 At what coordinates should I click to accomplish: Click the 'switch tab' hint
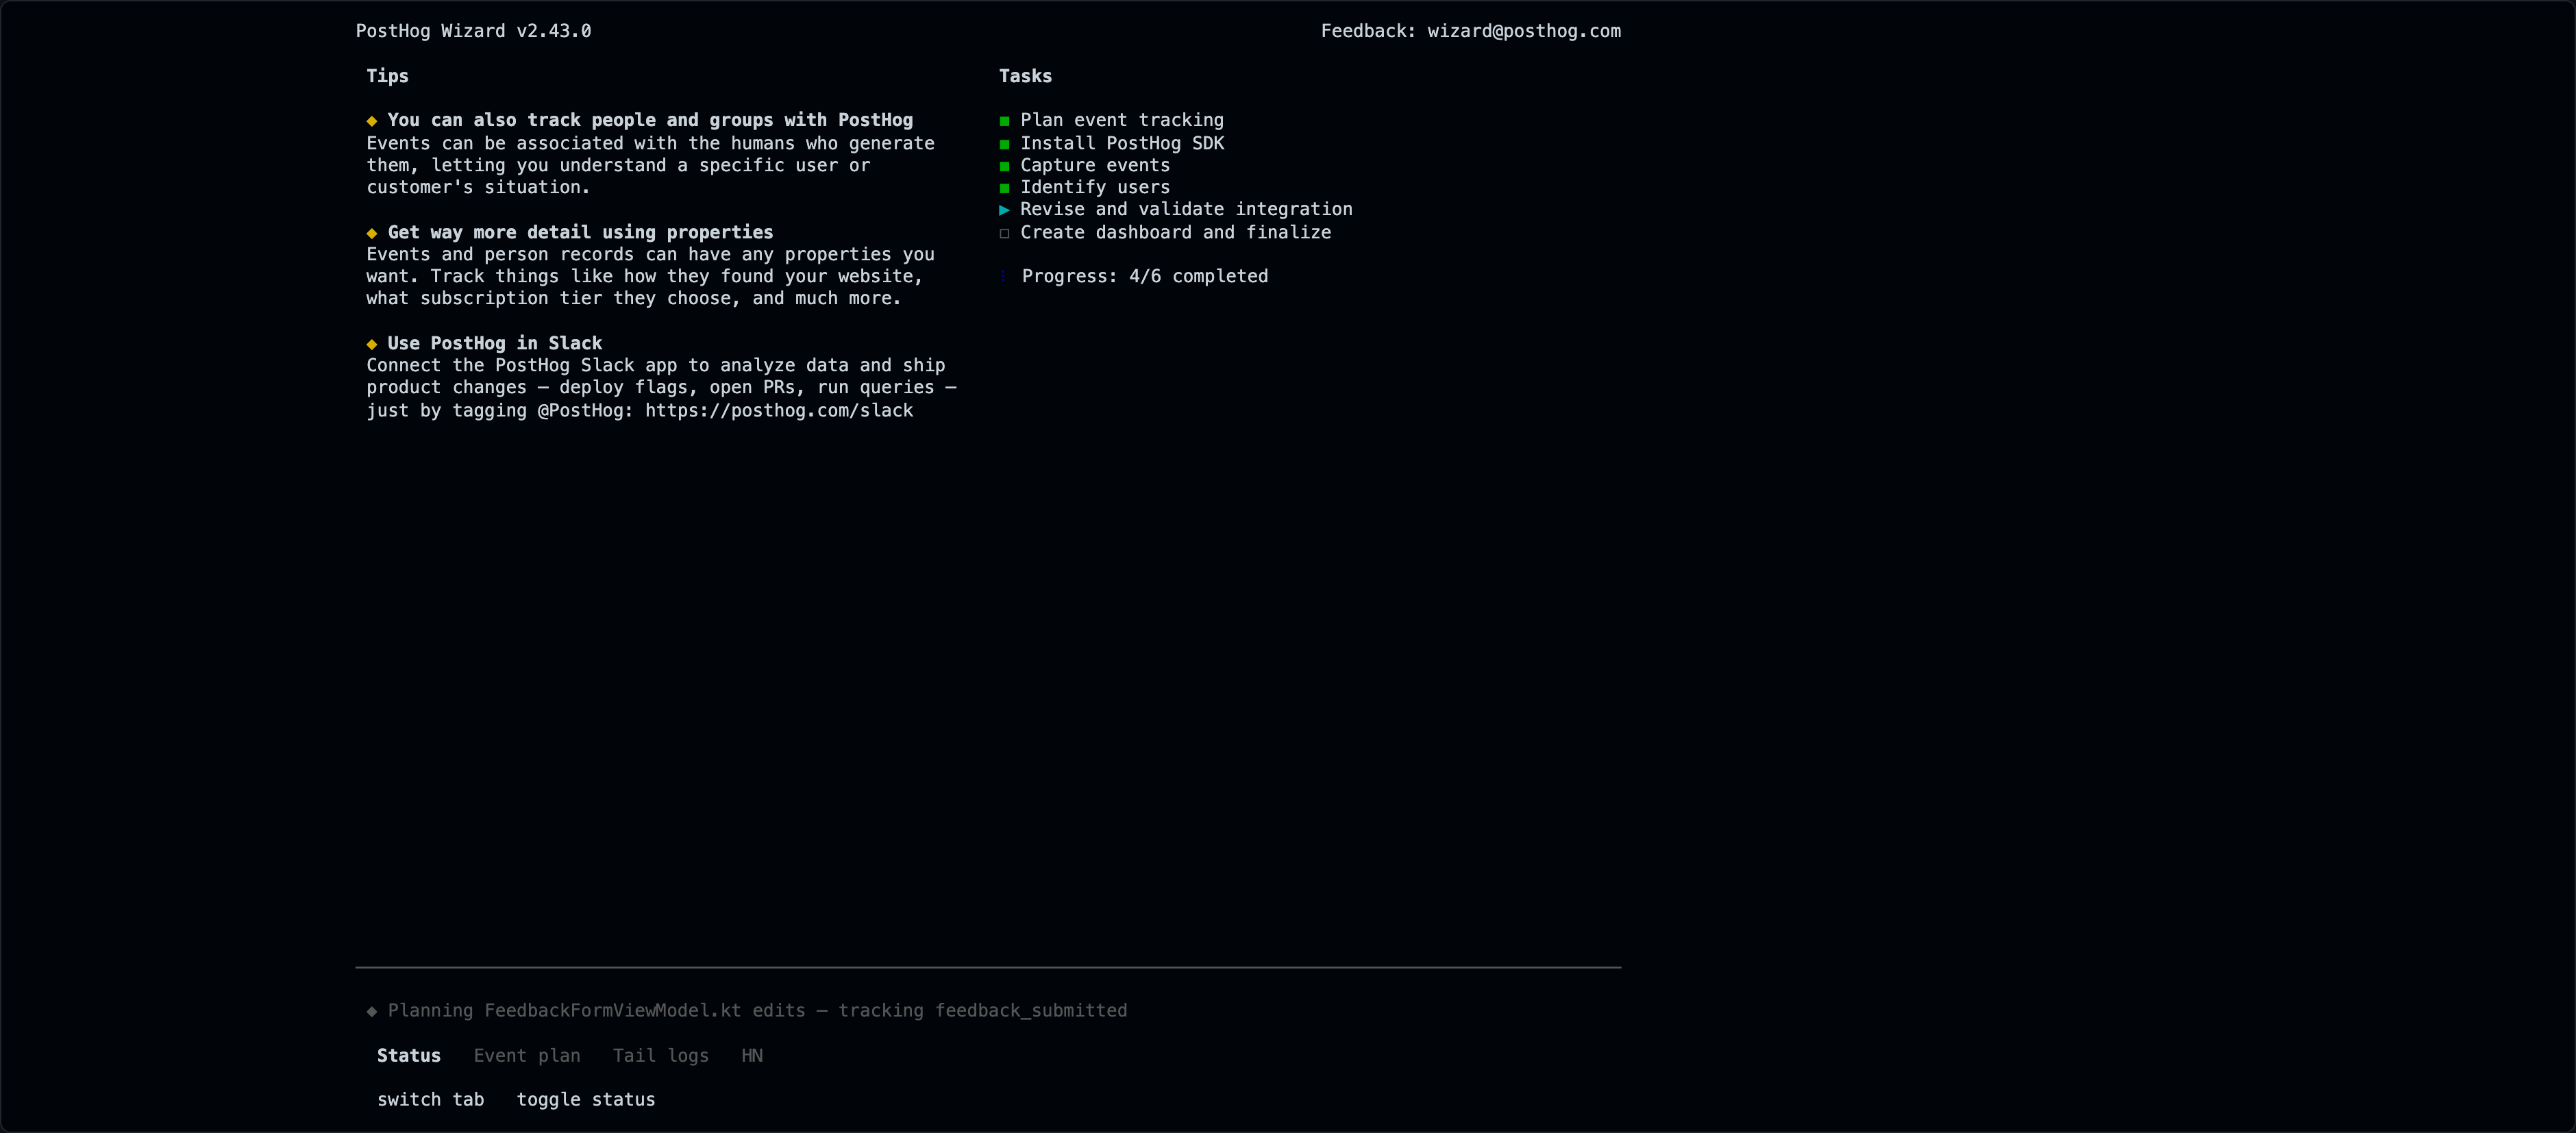(x=430, y=1099)
